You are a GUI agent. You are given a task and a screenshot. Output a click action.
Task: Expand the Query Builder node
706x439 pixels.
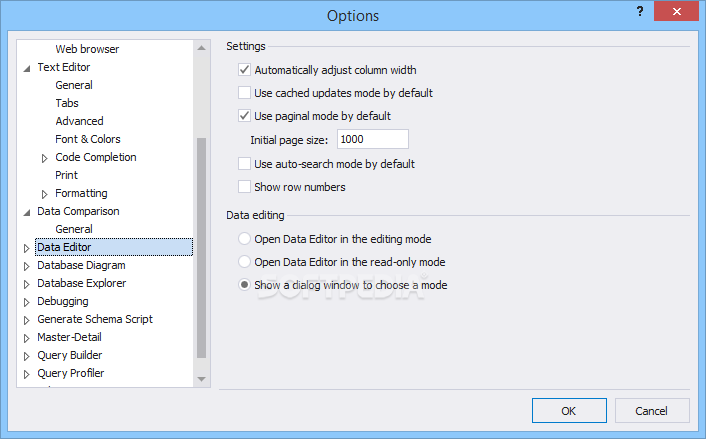point(27,356)
